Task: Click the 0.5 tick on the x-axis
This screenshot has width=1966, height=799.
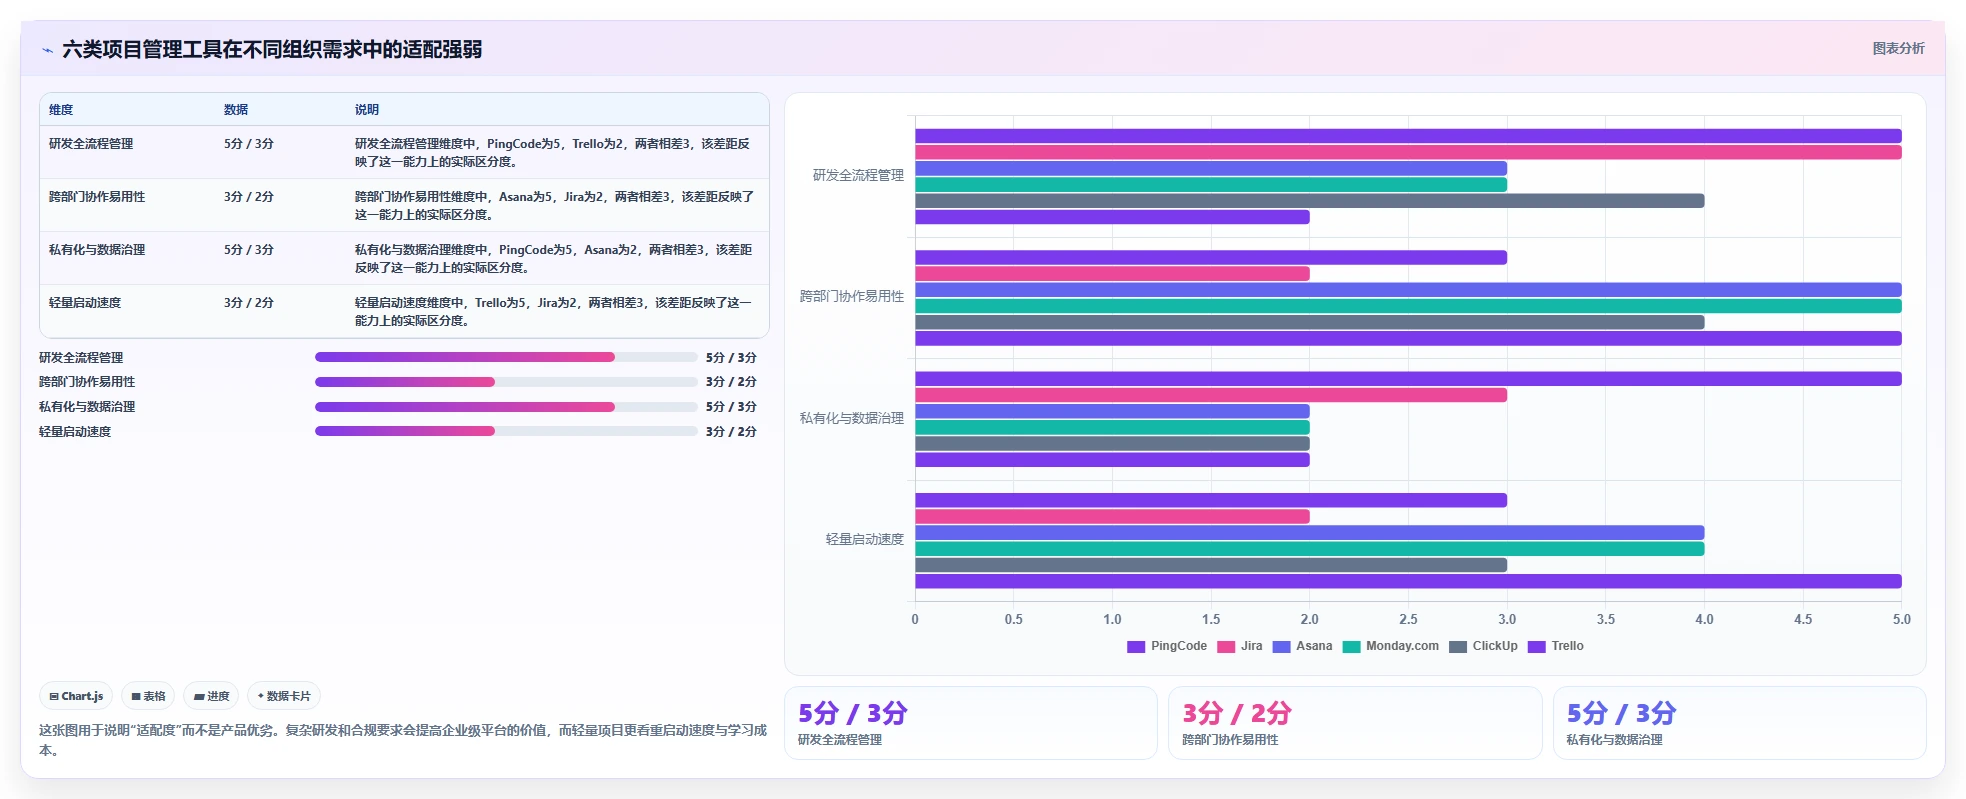Action: (x=1013, y=620)
